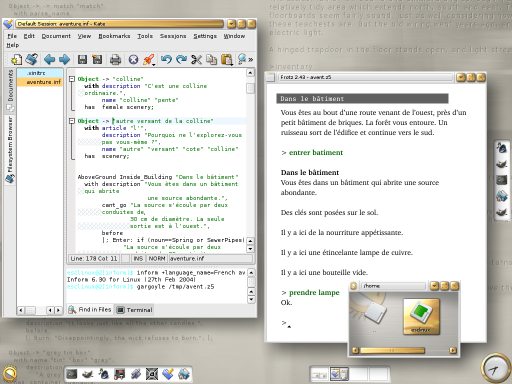This screenshot has width=512, height=384.
Task: Toggle INS insert mode in status bar
Action: (x=138, y=259)
